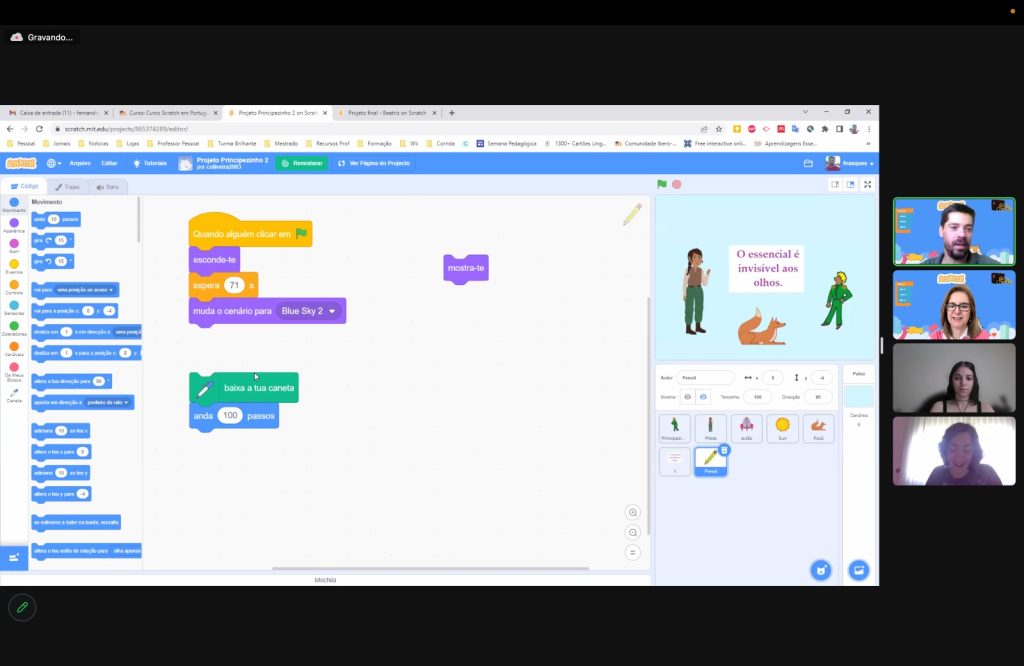Open the language globe dropdown
This screenshot has height=666, width=1024.
click(53, 163)
